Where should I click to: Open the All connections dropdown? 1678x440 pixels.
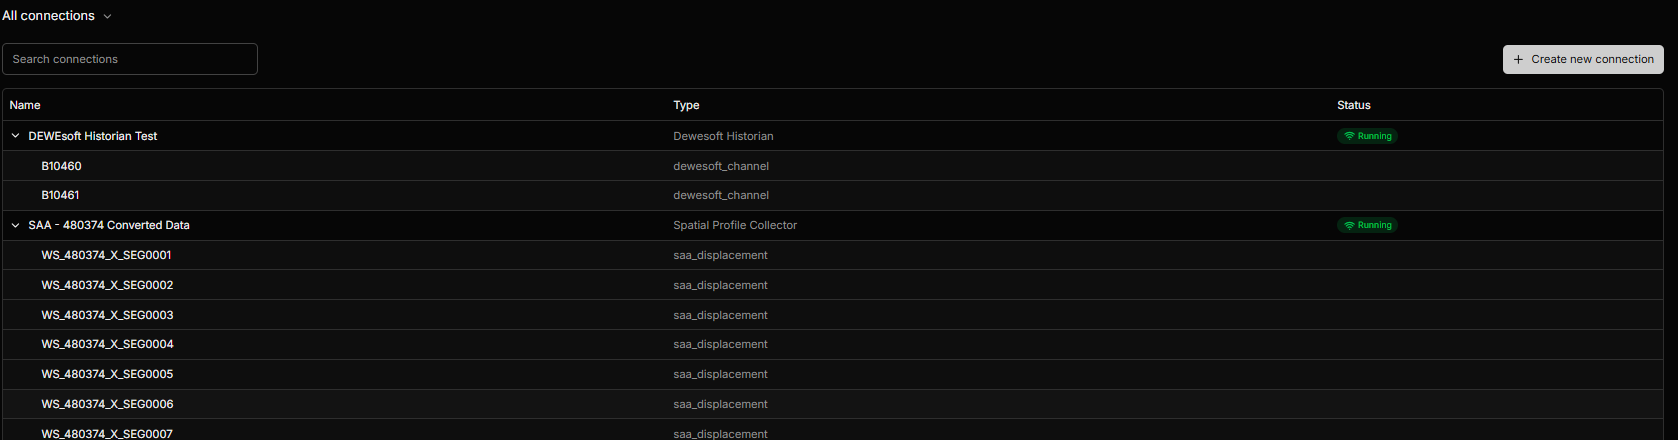click(x=57, y=16)
